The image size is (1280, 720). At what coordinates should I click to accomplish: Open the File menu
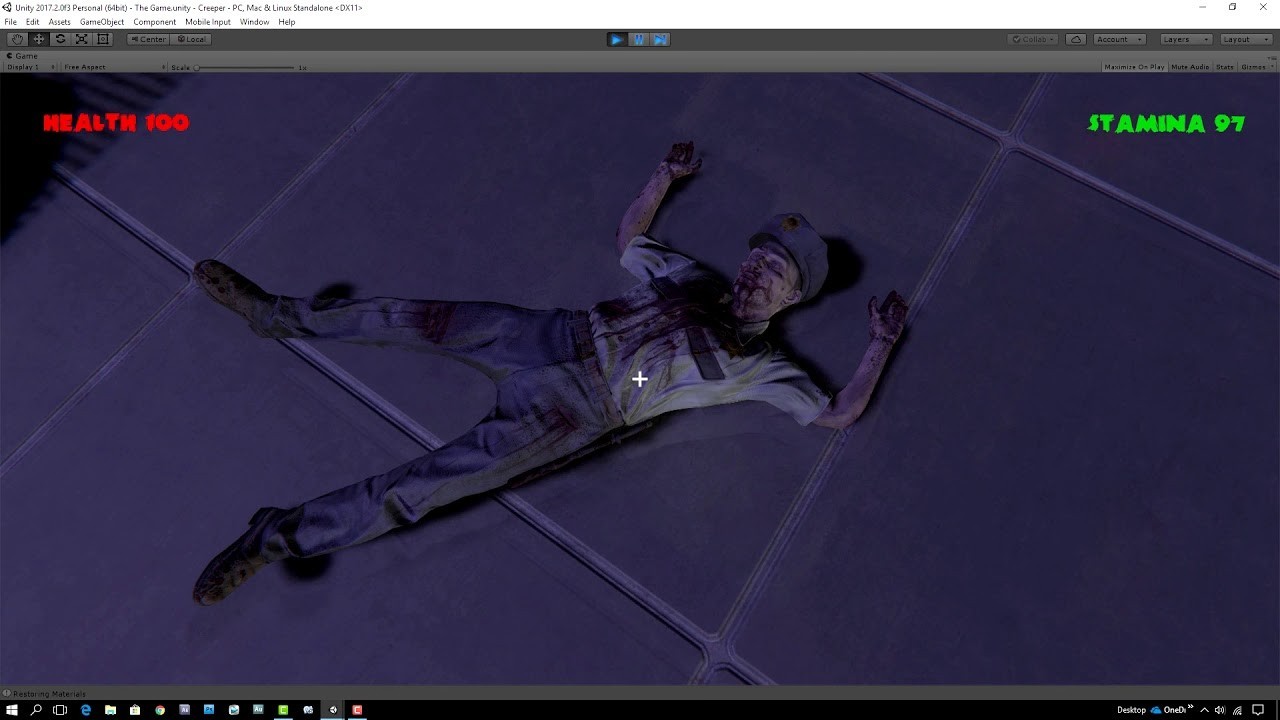coord(10,22)
